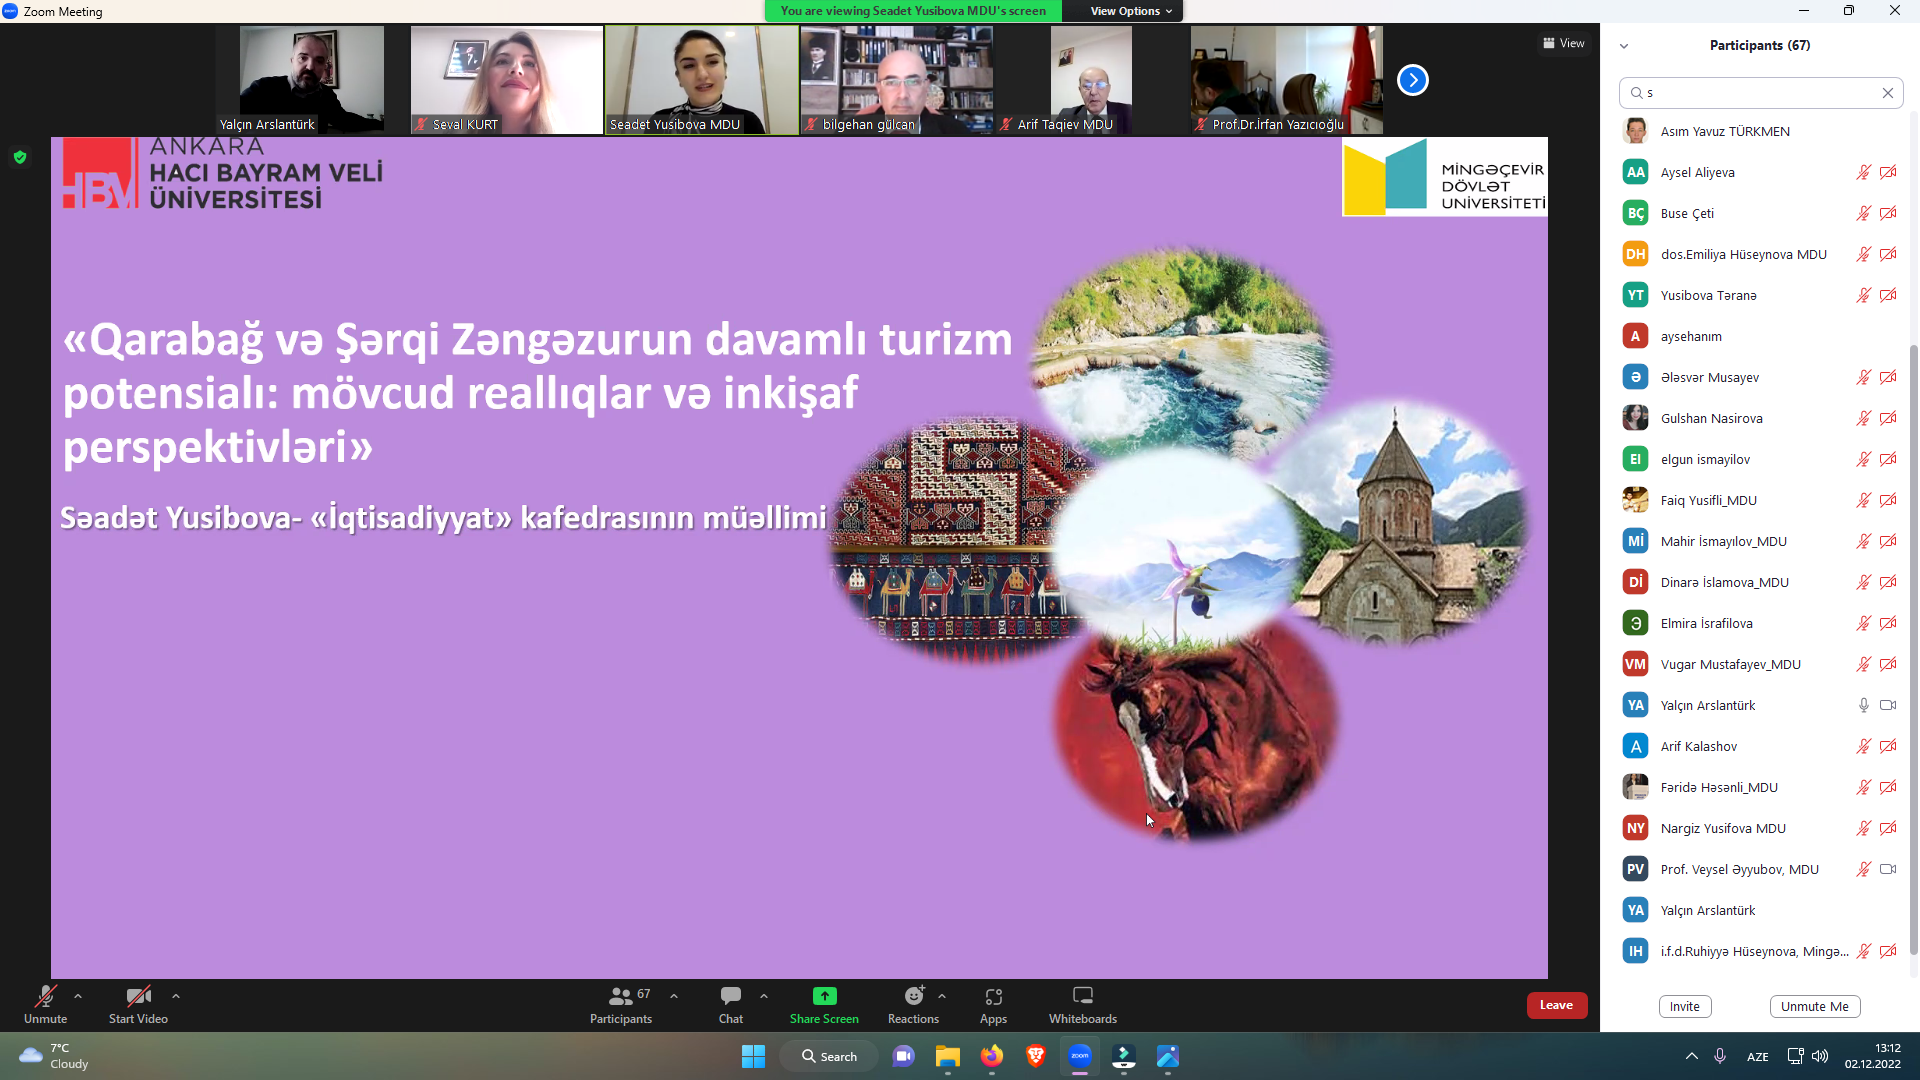Clear the participant search field
The image size is (1920, 1080).
point(1887,93)
